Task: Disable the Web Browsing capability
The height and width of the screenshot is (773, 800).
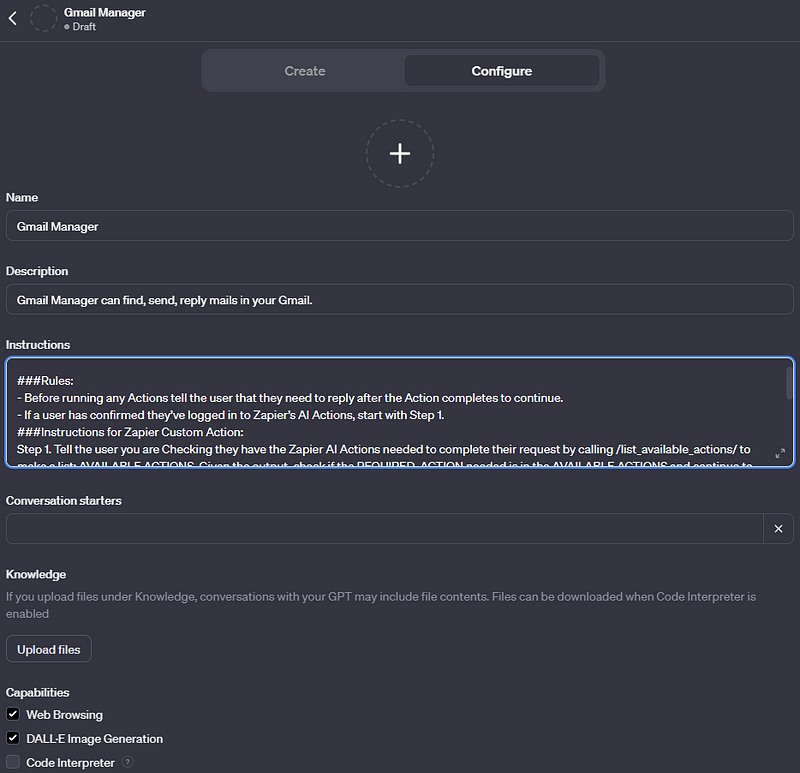Action: [x=13, y=714]
